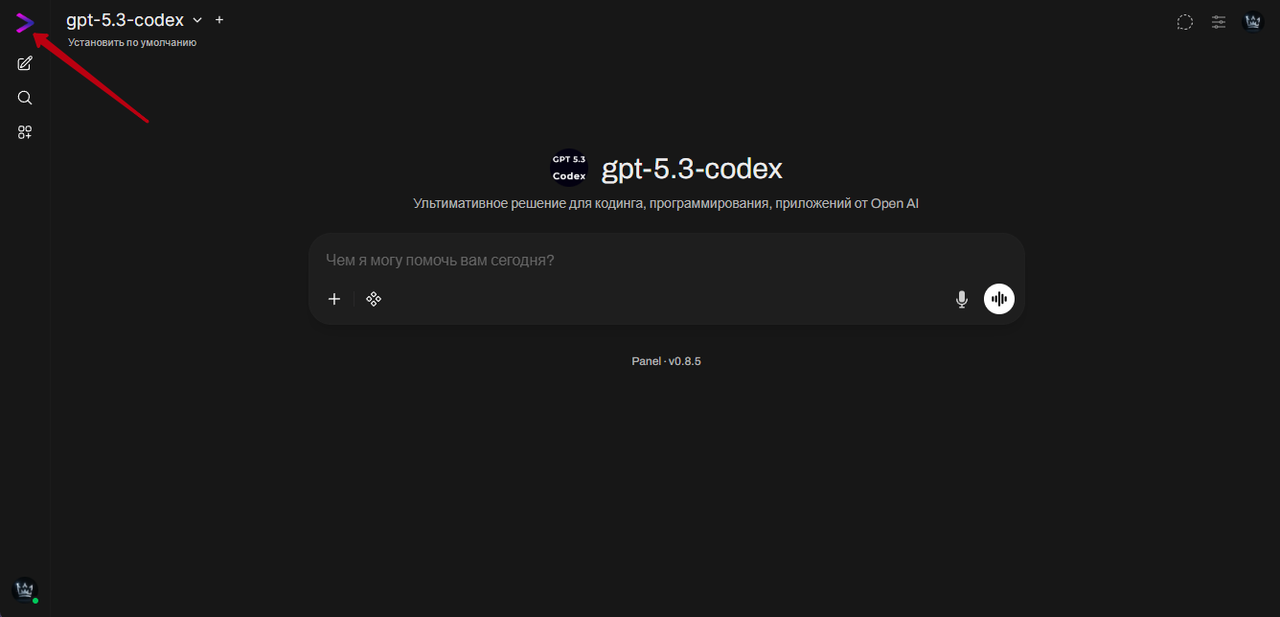Start voice mode with waveform button
Viewport: 1280px width, 617px height.
999,299
